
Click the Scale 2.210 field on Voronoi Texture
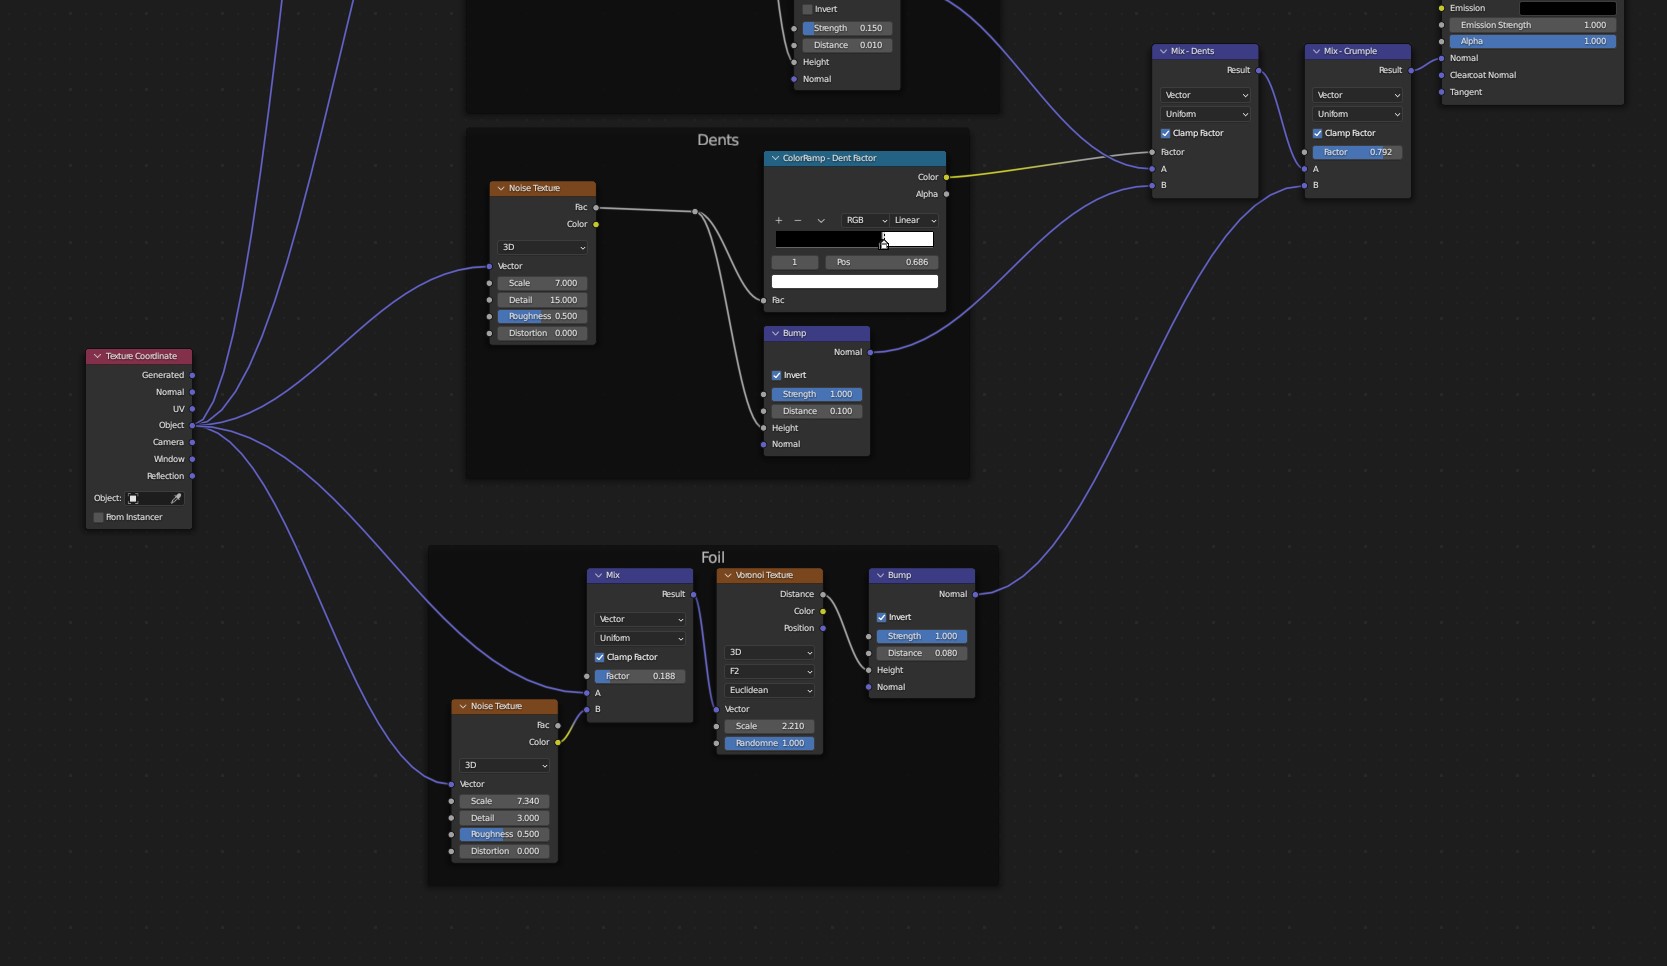pos(770,726)
